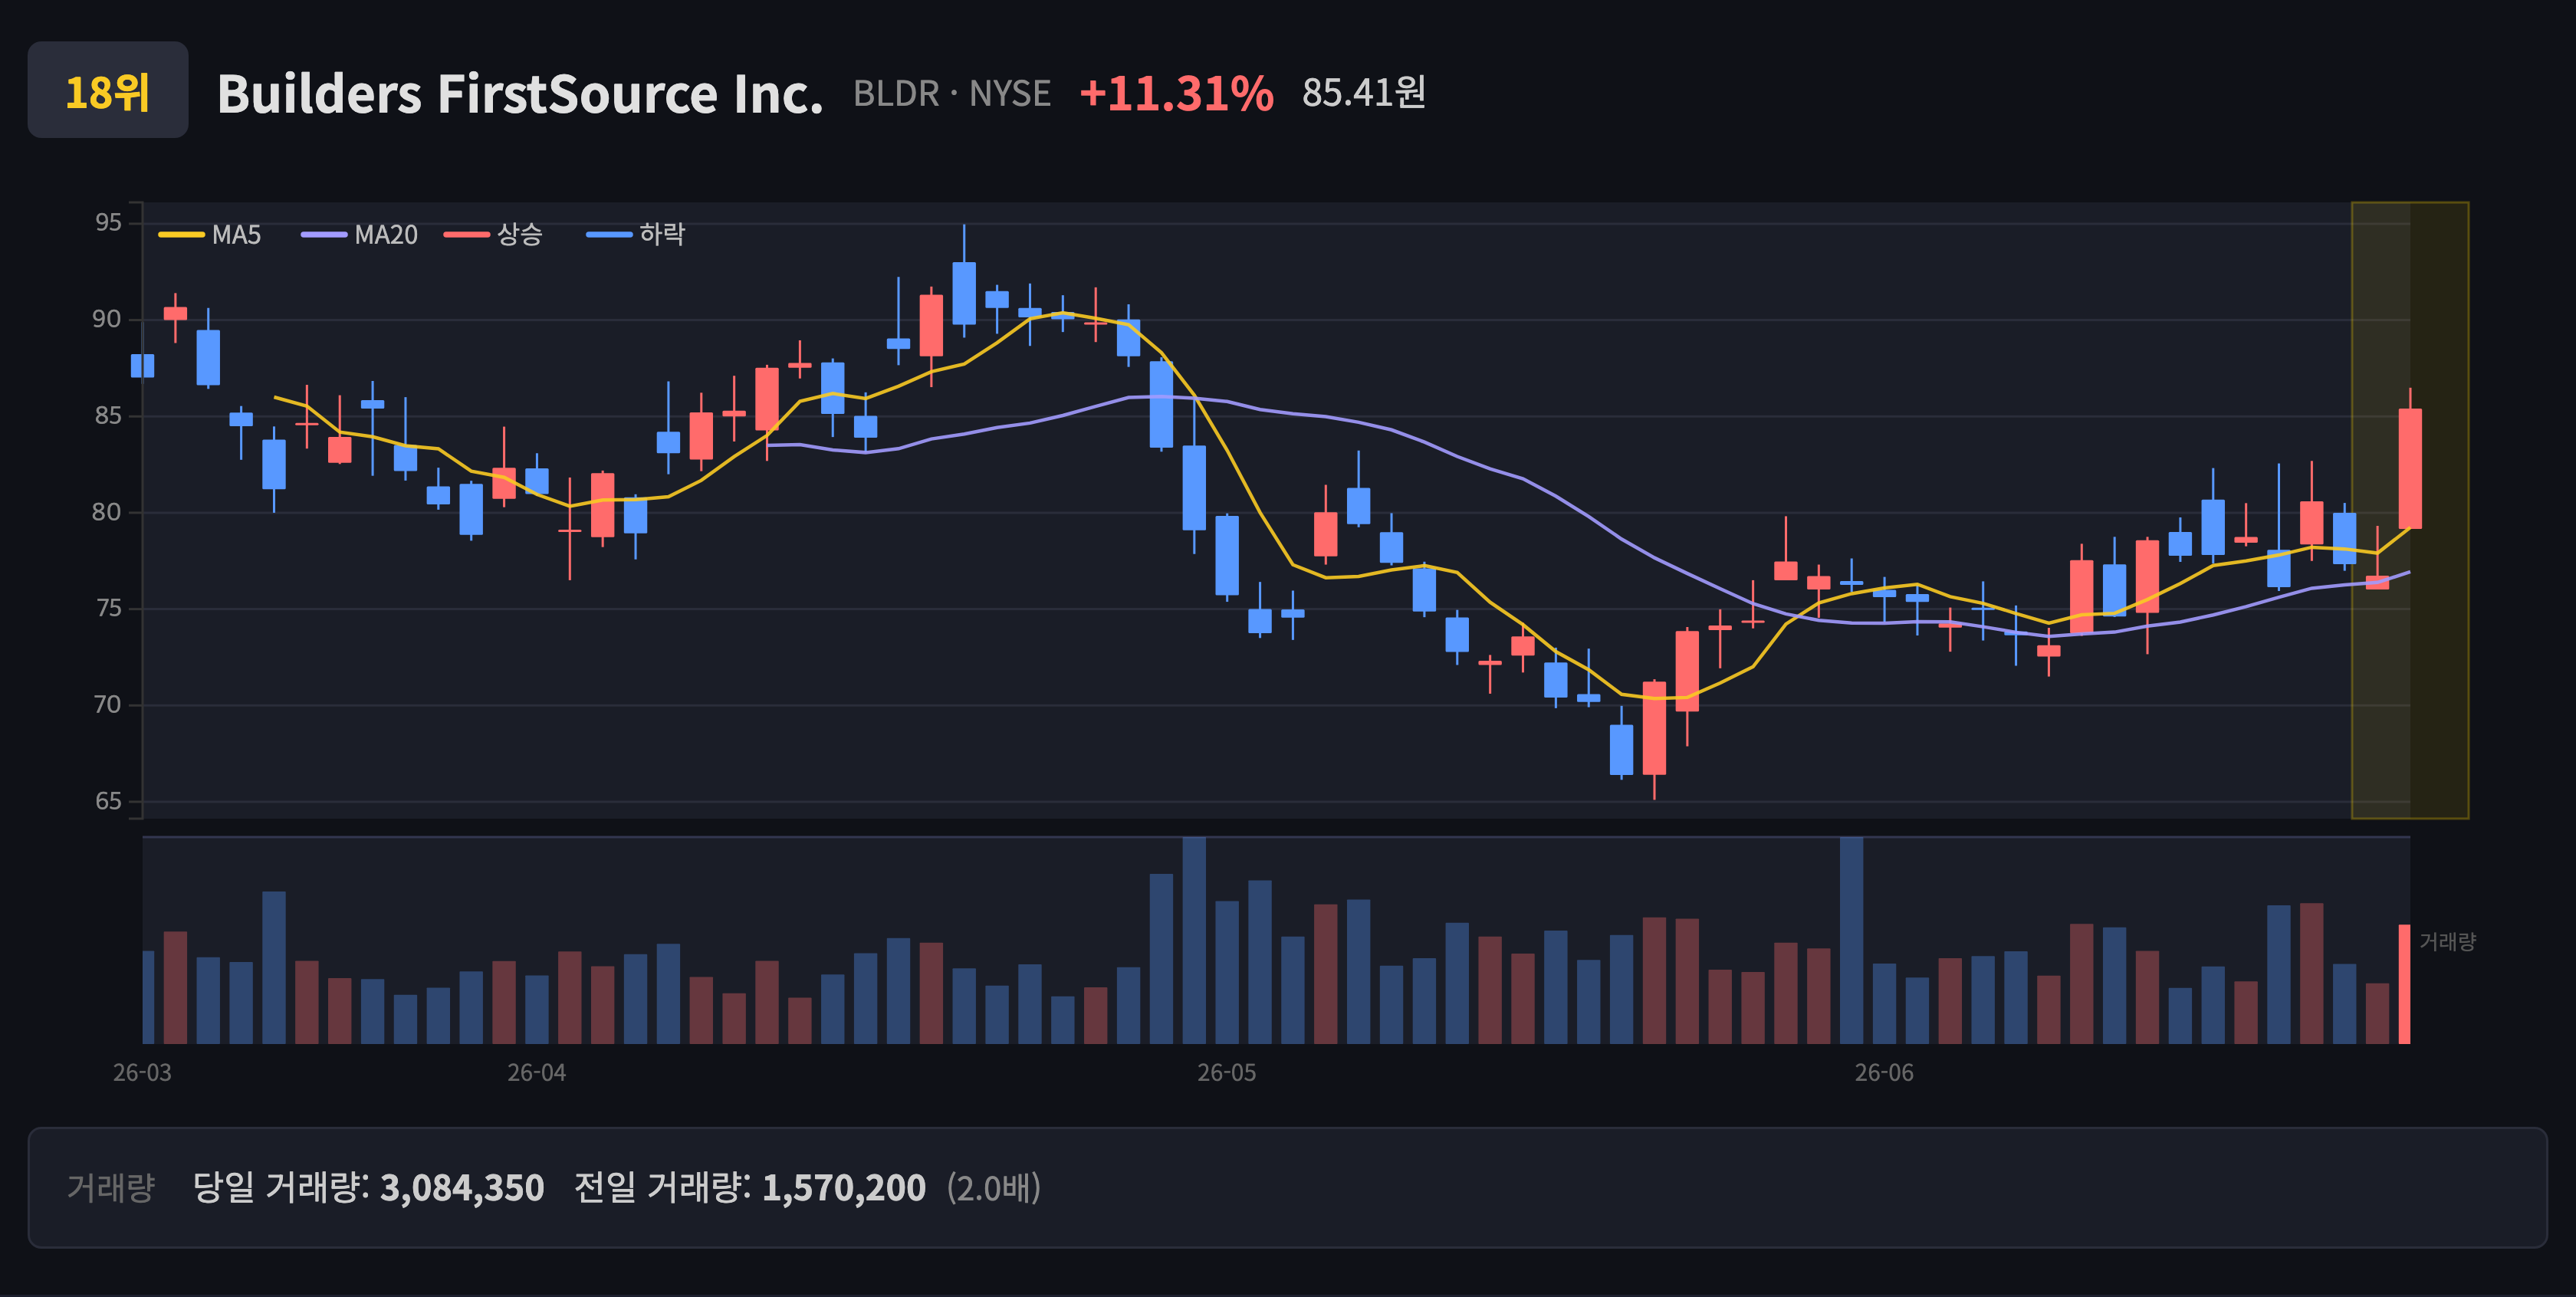Click the 90 price axis label
This screenshot has height=1297, width=2576.
[107, 319]
